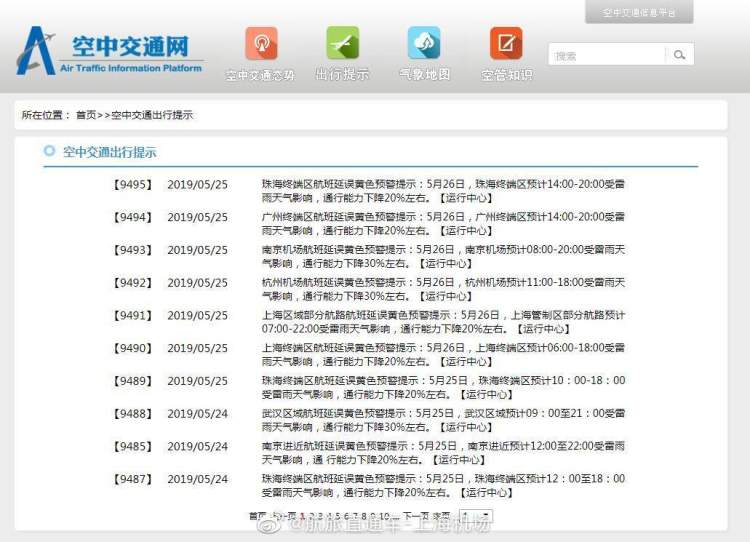Click inside the 搜索 search field

click(606, 56)
